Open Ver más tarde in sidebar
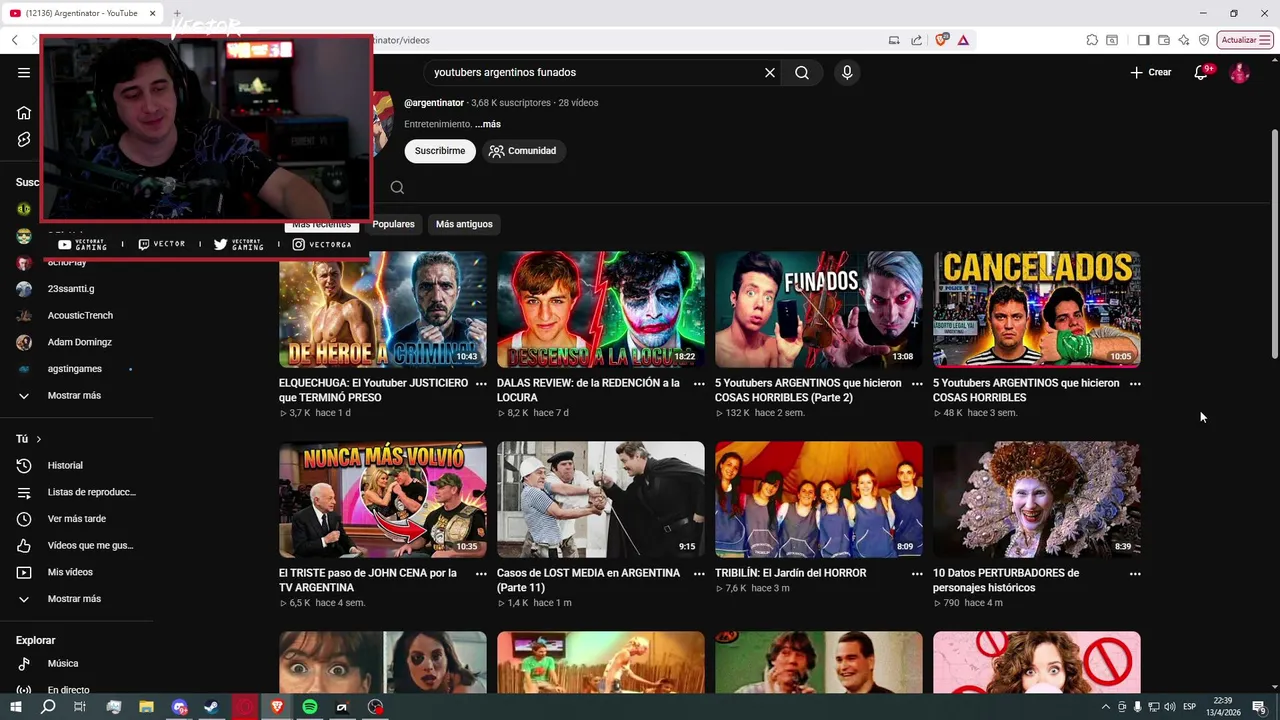 77,519
